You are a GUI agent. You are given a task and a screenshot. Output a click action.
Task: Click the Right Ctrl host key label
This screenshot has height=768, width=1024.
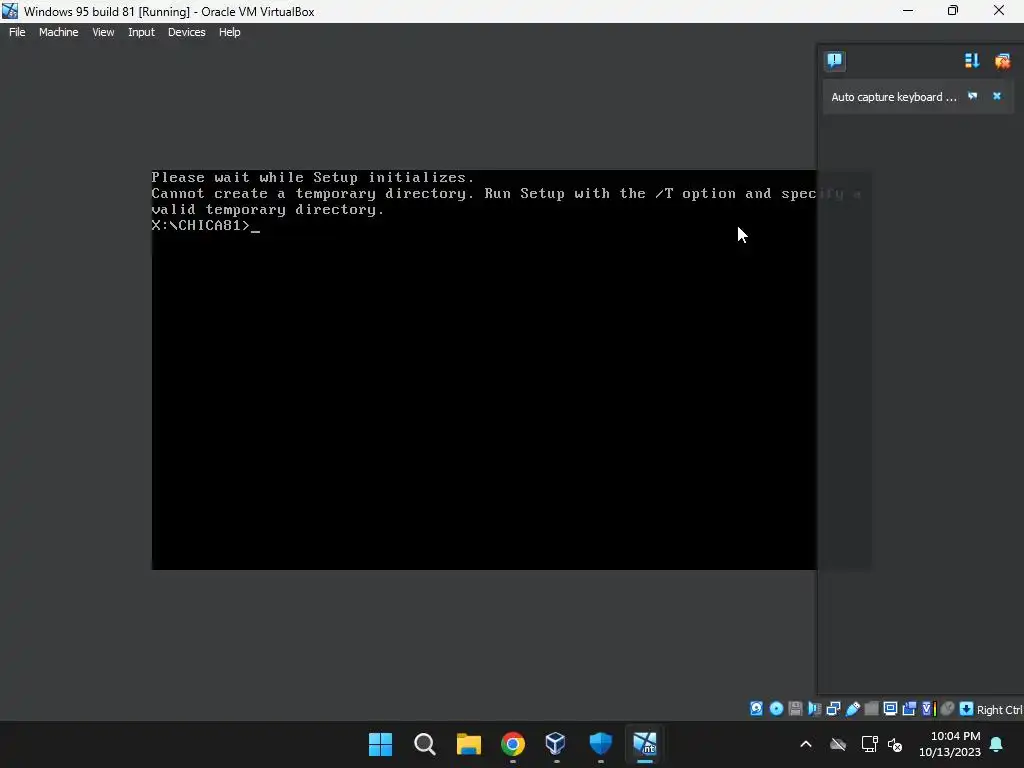click(999, 710)
